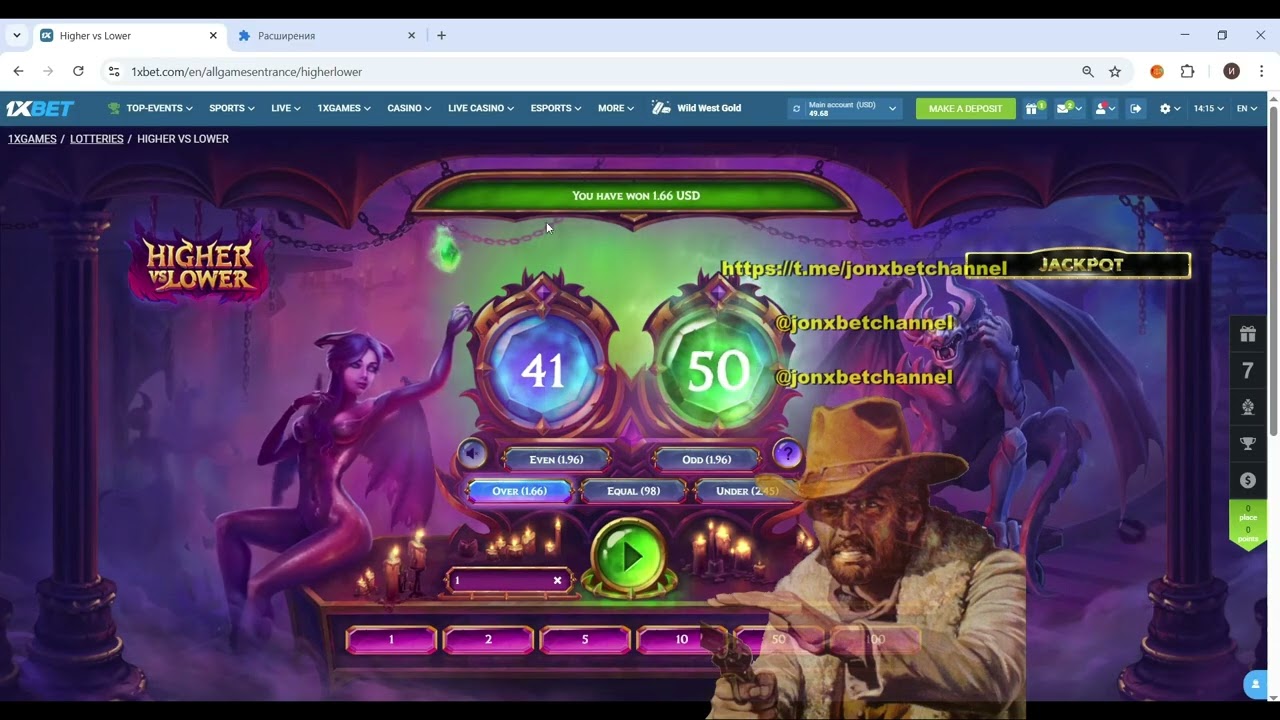Screen dimensions: 1280x720
Task: Open the dollar coin sidebar icon
Action: (x=1247, y=480)
